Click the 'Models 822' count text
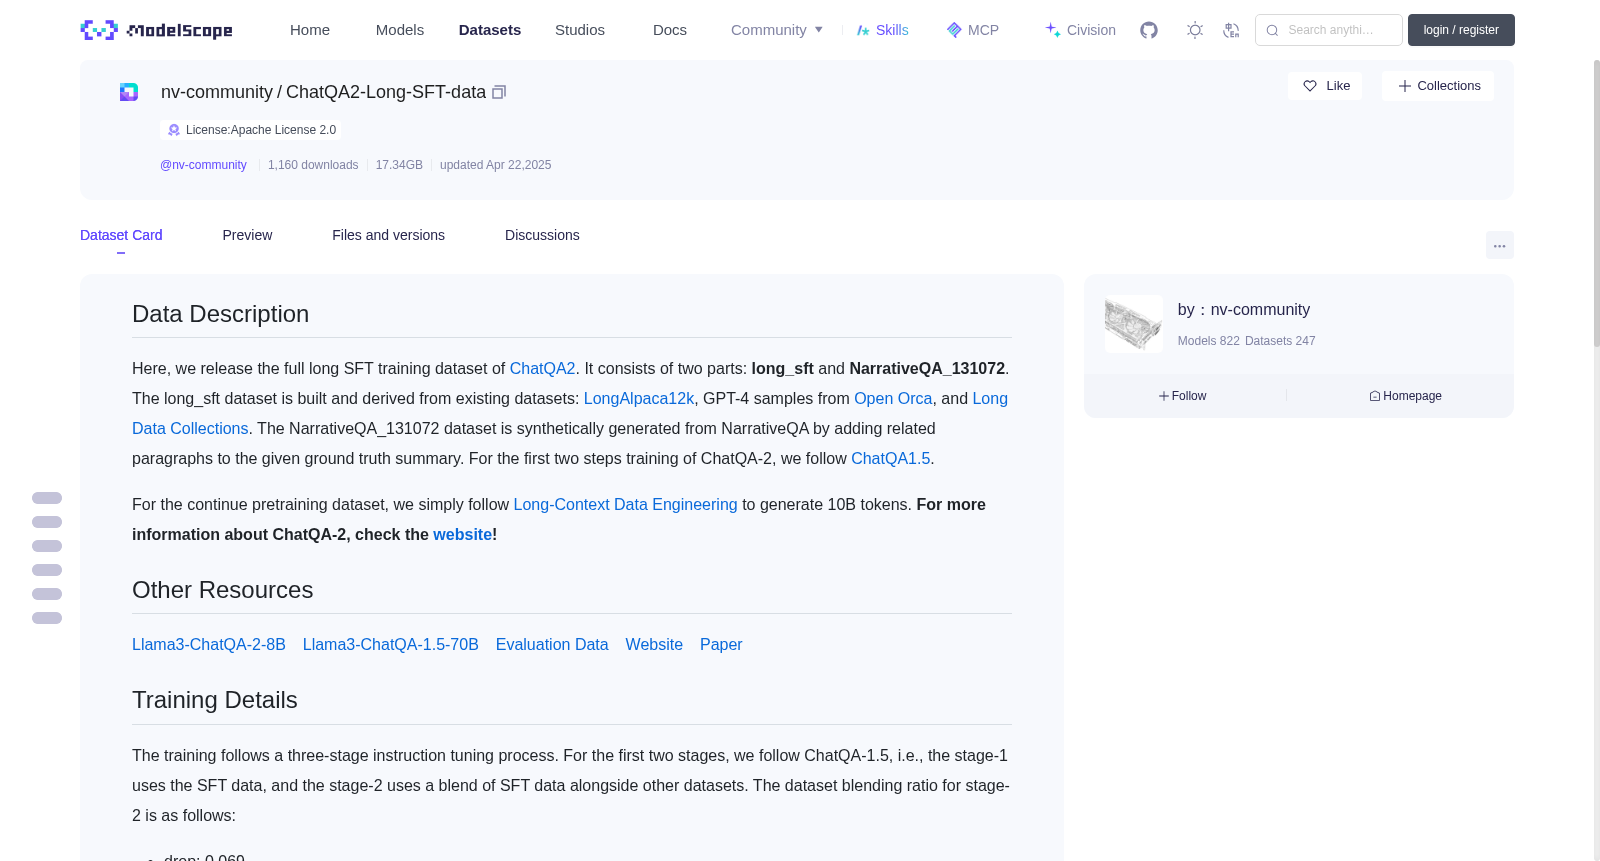Screen dimensions: 1600x861 [x=1208, y=341]
